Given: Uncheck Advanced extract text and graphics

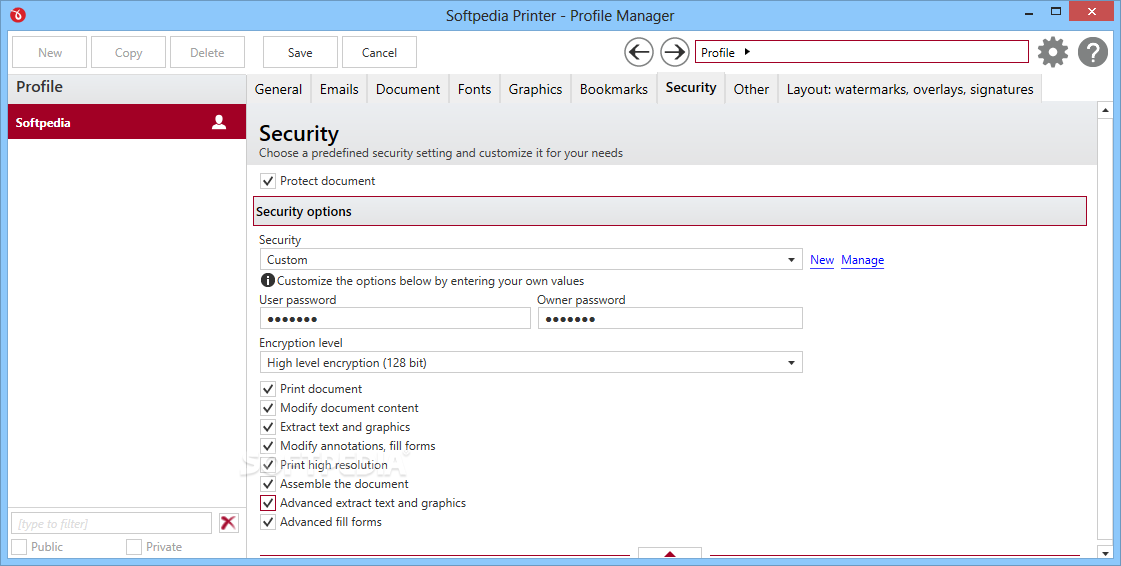Looking at the screenshot, I should point(267,503).
